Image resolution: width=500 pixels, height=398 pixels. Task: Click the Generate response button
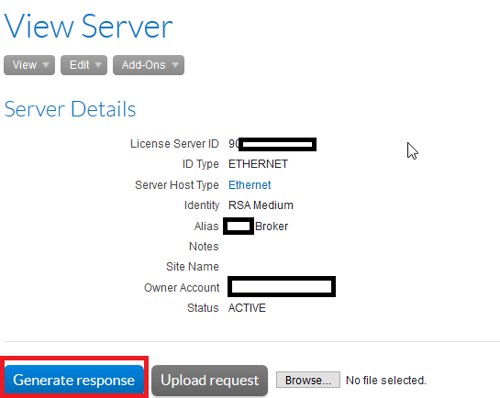74,380
